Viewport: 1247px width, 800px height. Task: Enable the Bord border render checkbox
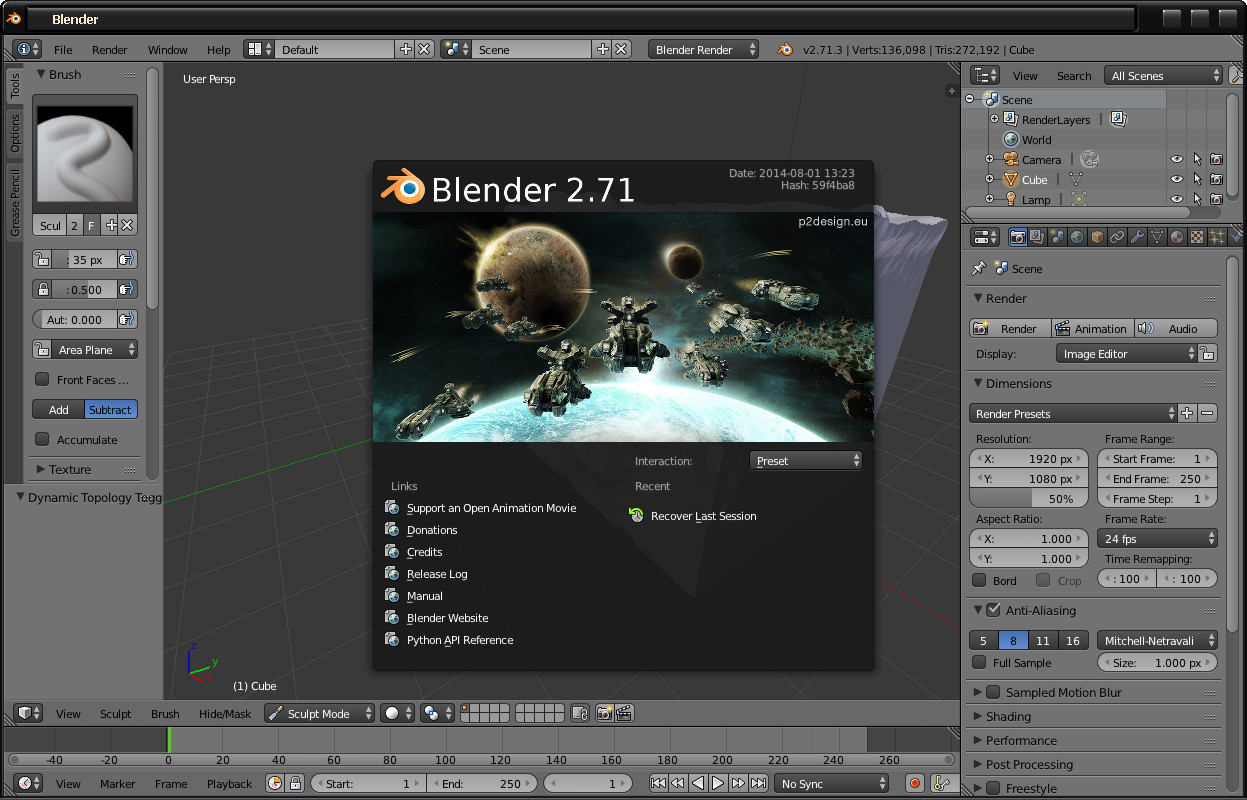tap(979, 580)
